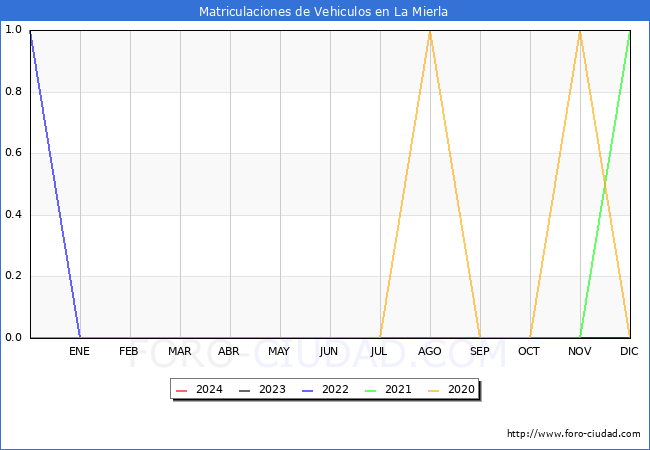The width and height of the screenshot is (650, 450).
Task: Click the 2023 legend text label
Action: [x=272, y=390]
